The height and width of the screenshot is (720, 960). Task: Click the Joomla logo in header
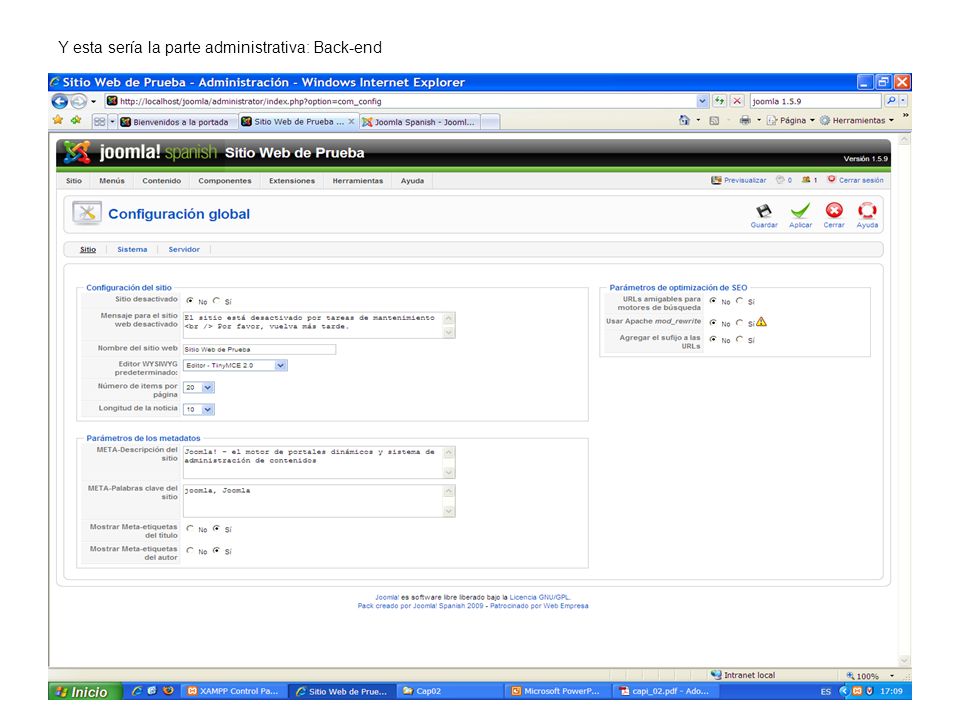pos(77,152)
